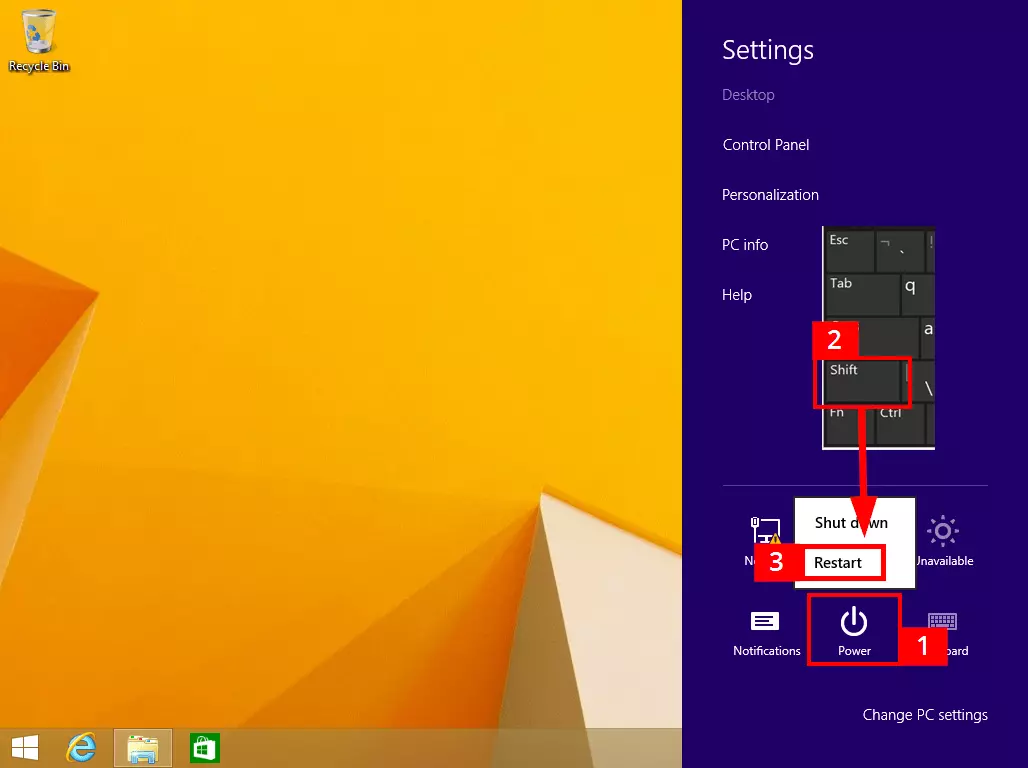
Task: Click the Shift key in keyboard image
Action: pos(861,381)
